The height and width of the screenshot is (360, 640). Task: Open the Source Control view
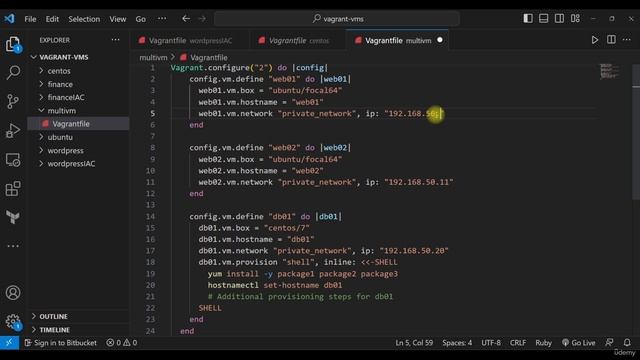coord(13,101)
